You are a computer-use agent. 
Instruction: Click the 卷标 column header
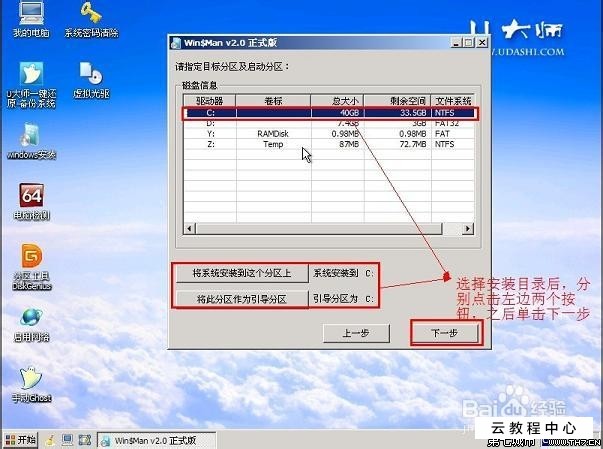pyautogui.click(x=273, y=101)
